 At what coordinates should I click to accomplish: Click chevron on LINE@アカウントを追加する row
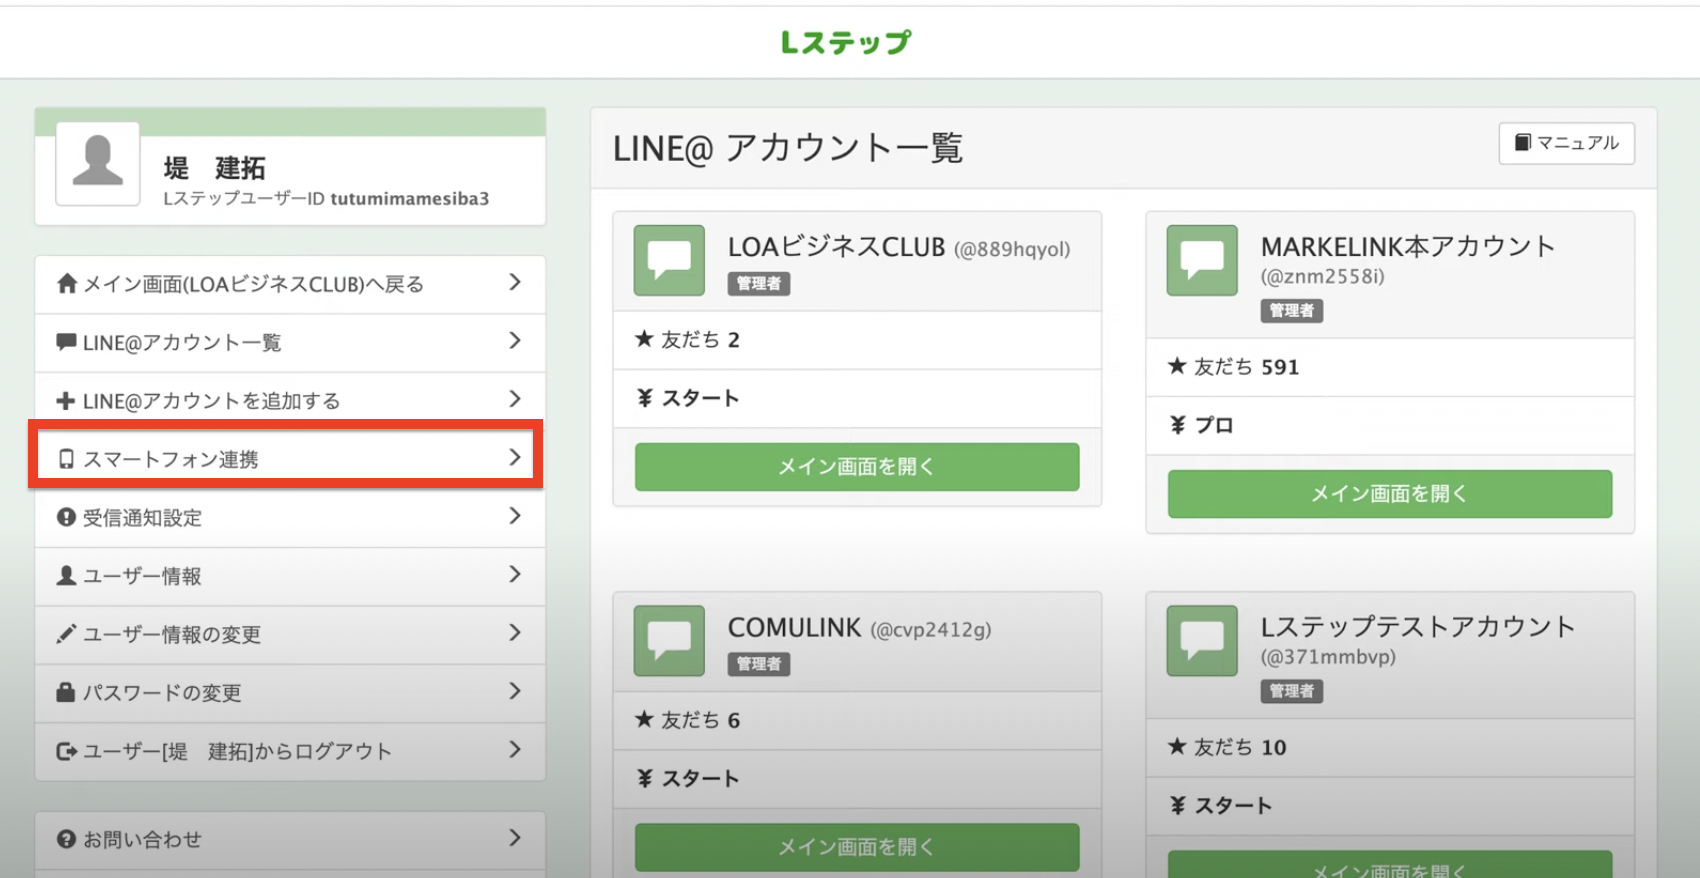515,399
